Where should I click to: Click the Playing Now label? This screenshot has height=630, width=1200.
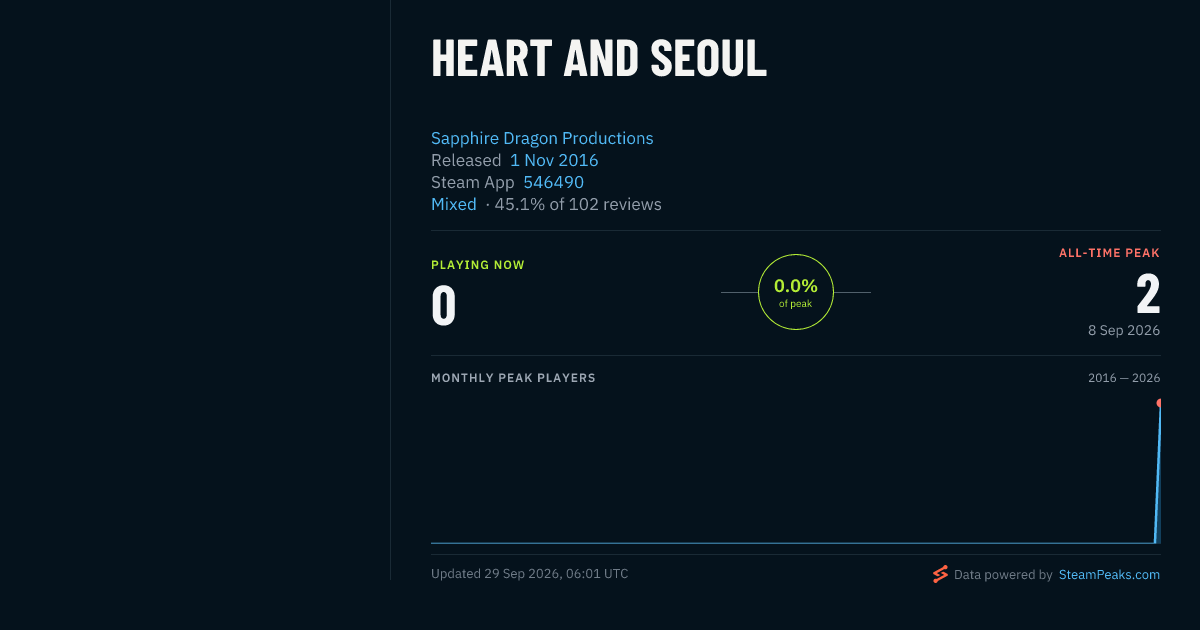[478, 265]
